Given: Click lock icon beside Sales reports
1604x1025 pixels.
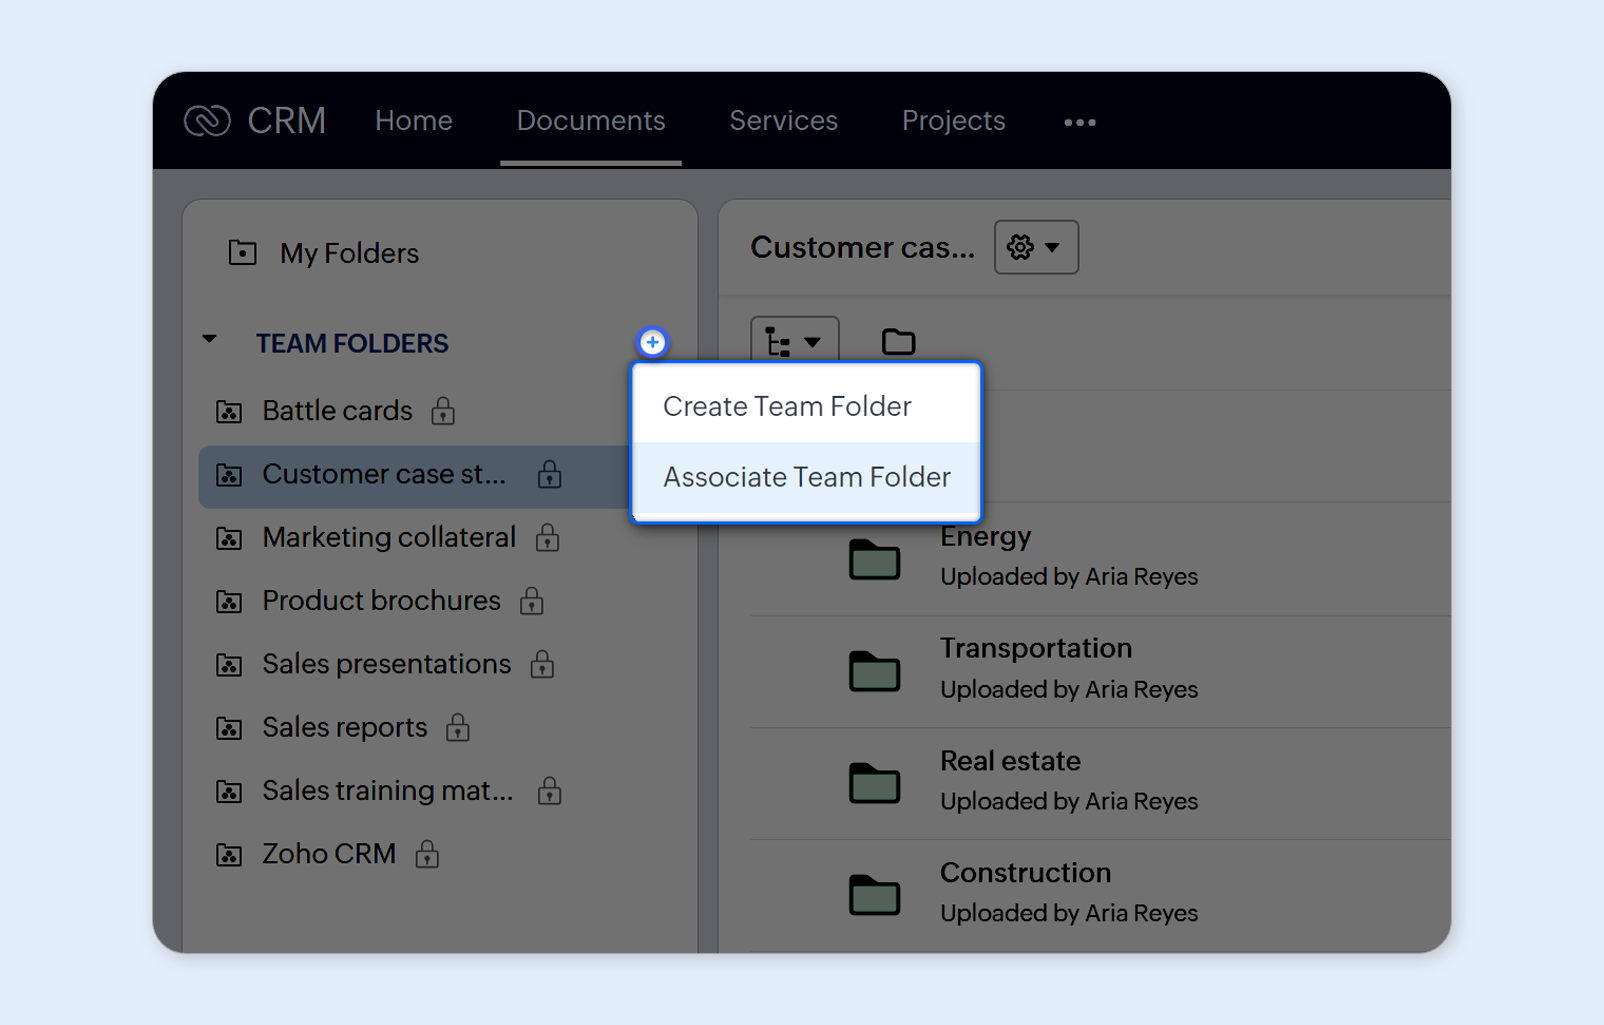Looking at the screenshot, I should tap(458, 728).
